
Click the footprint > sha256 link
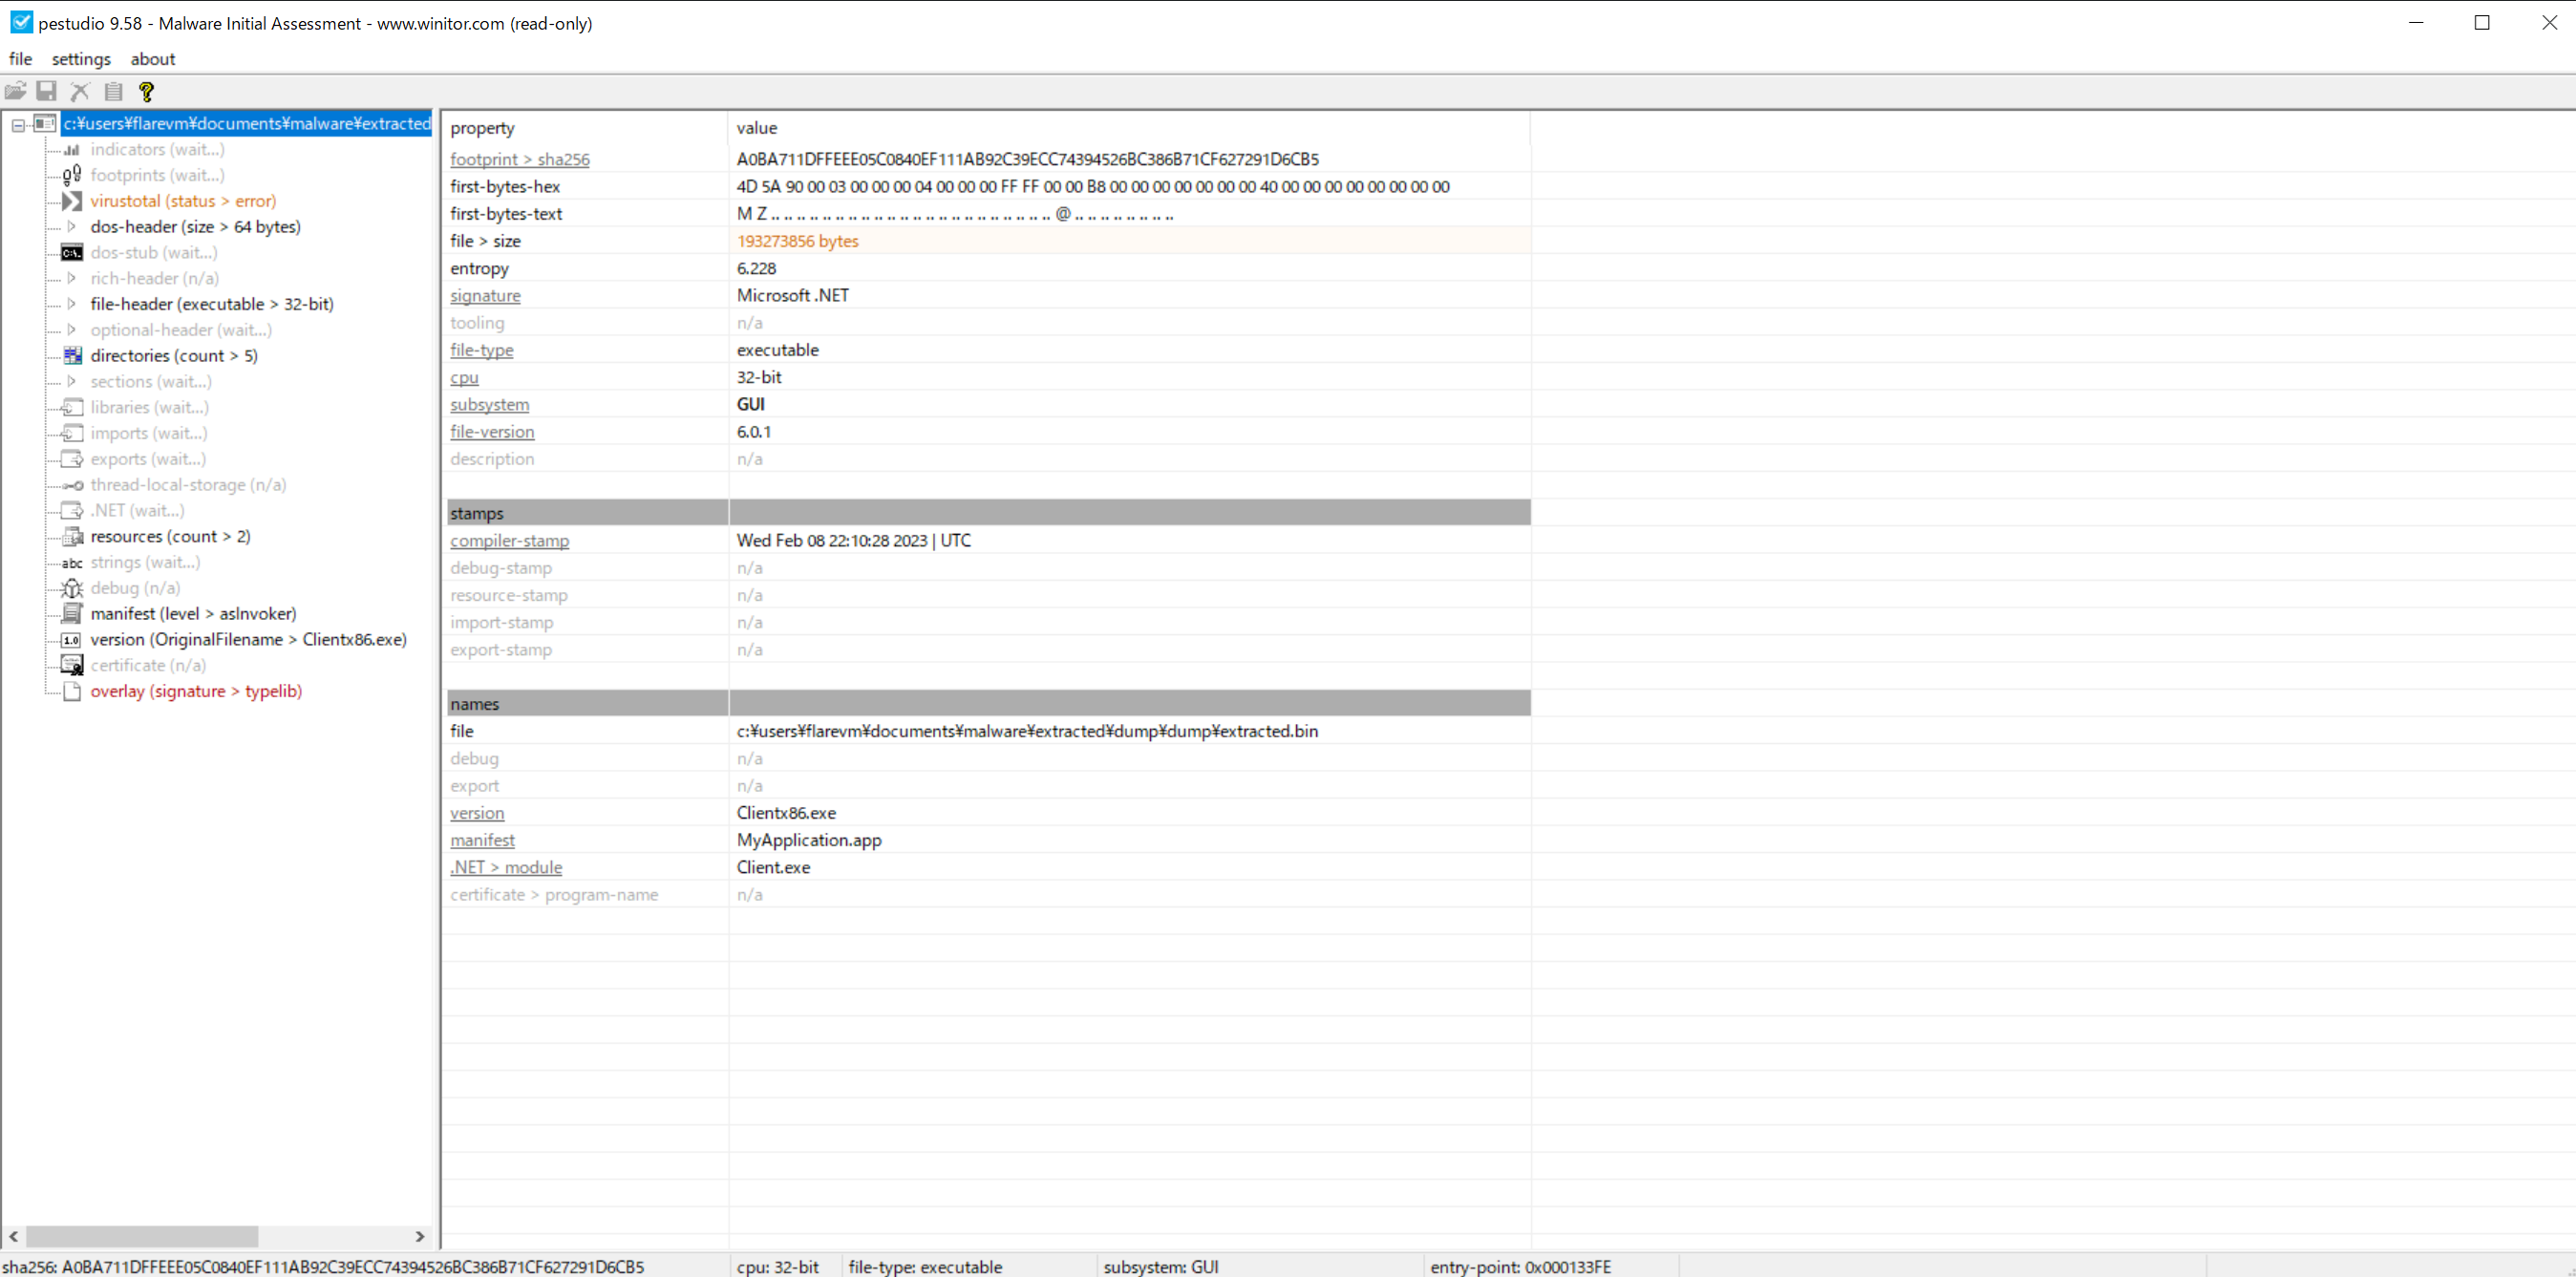click(x=519, y=159)
